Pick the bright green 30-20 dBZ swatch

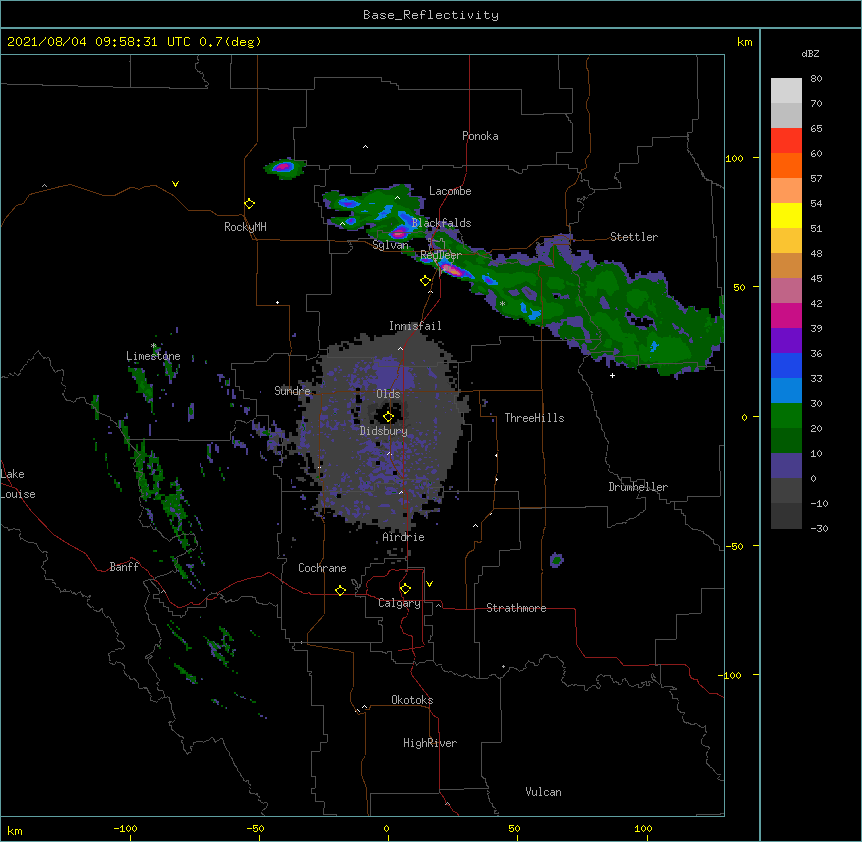pos(786,416)
